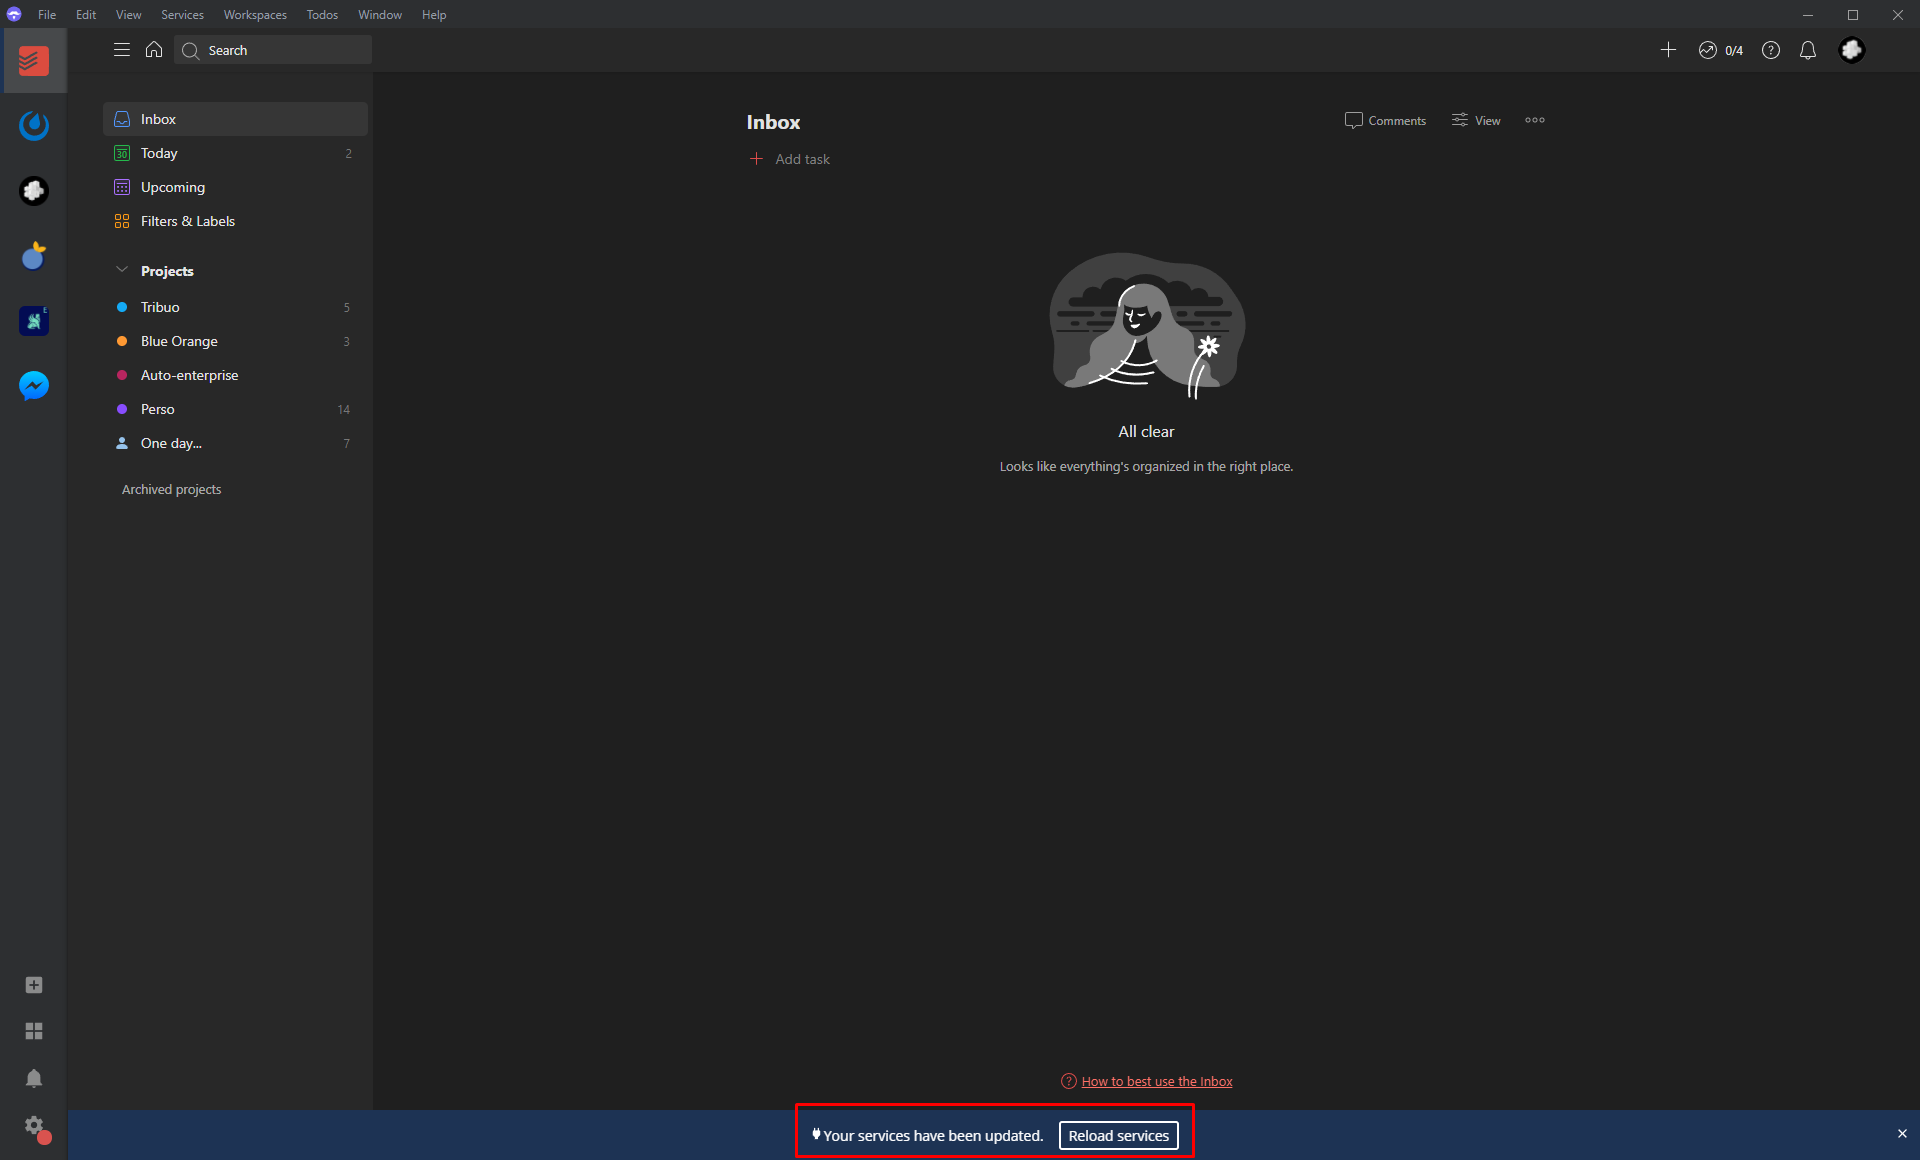The width and height of the screenshot is (1920, 1160).
Task: Open the profile avatar menu
Action: click(1853, 49)
